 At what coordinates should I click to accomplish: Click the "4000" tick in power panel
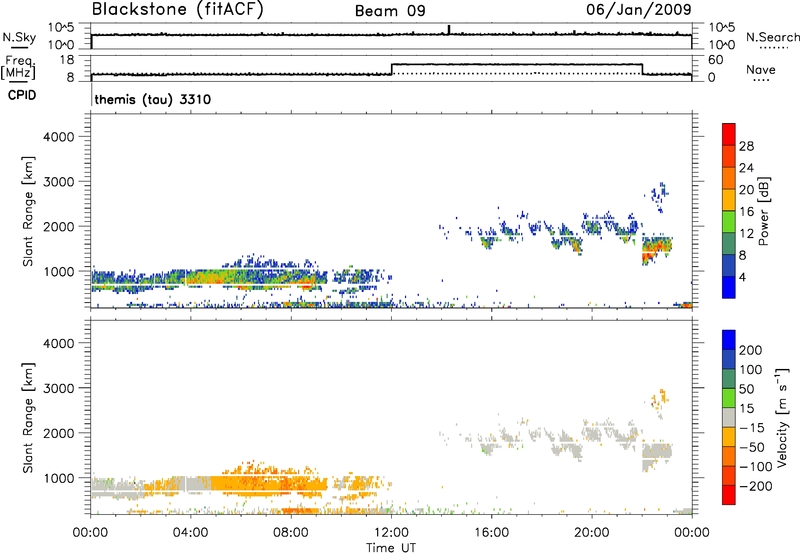pos(58,137)
